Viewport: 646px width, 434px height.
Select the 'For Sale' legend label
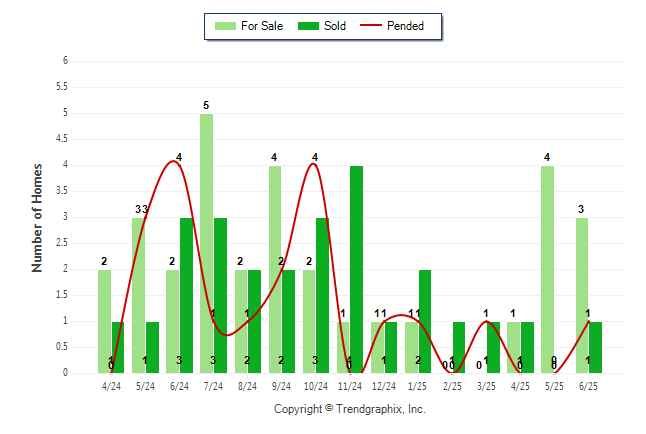point(262,26)
